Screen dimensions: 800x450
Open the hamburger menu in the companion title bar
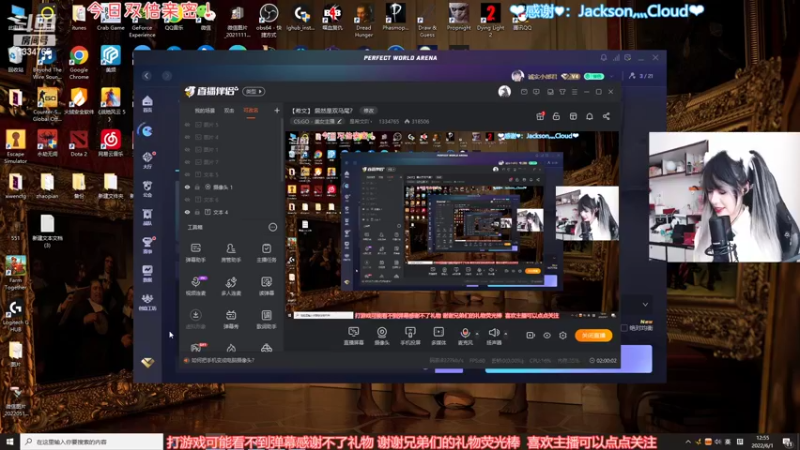pyautogui.click(x=574, y=92)
